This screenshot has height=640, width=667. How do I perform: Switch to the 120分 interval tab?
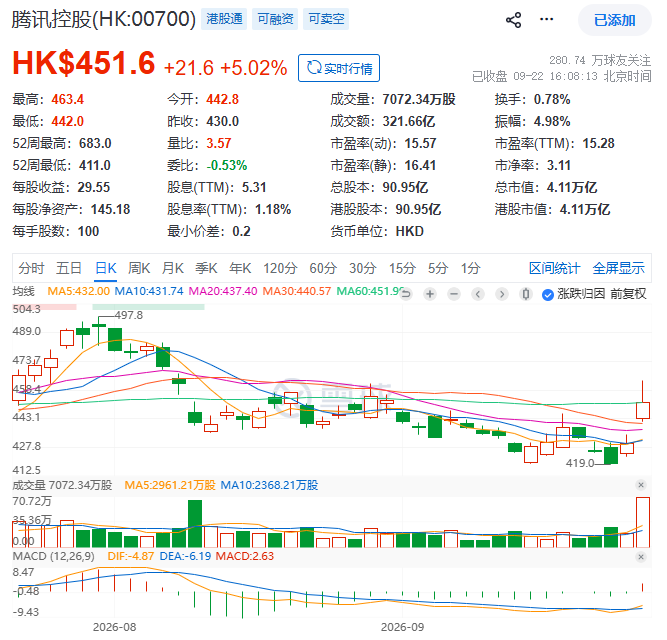click(279, 268)
